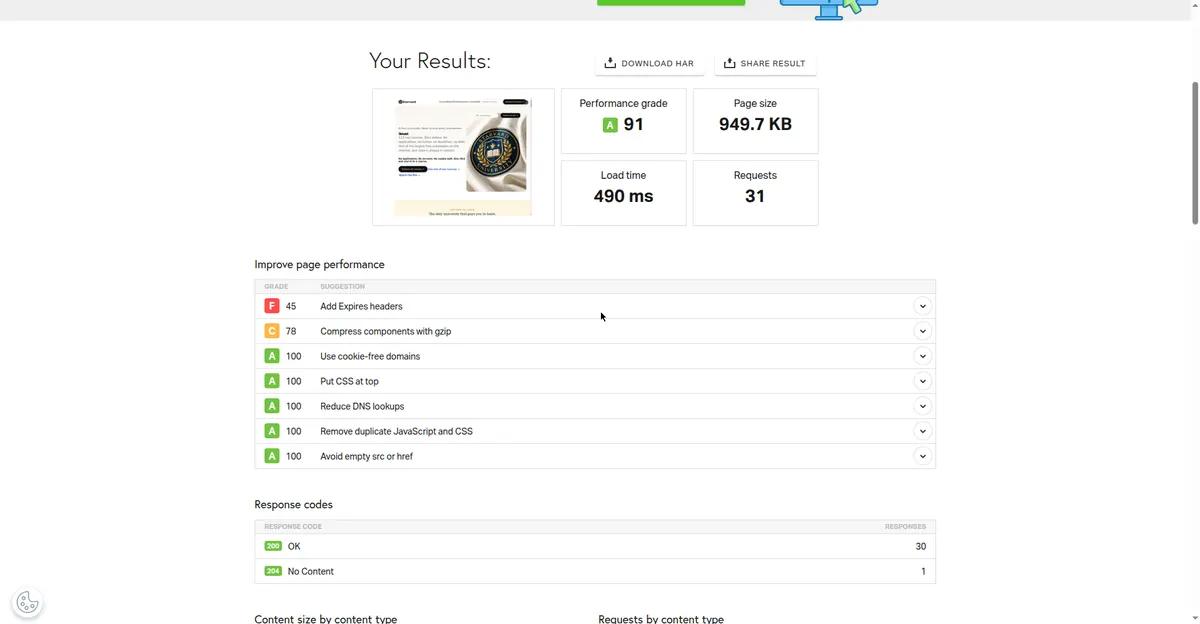This screenshot has height=624, width=1200.
Task: Click the C grade badge for gzip
Action: [272, 331]
